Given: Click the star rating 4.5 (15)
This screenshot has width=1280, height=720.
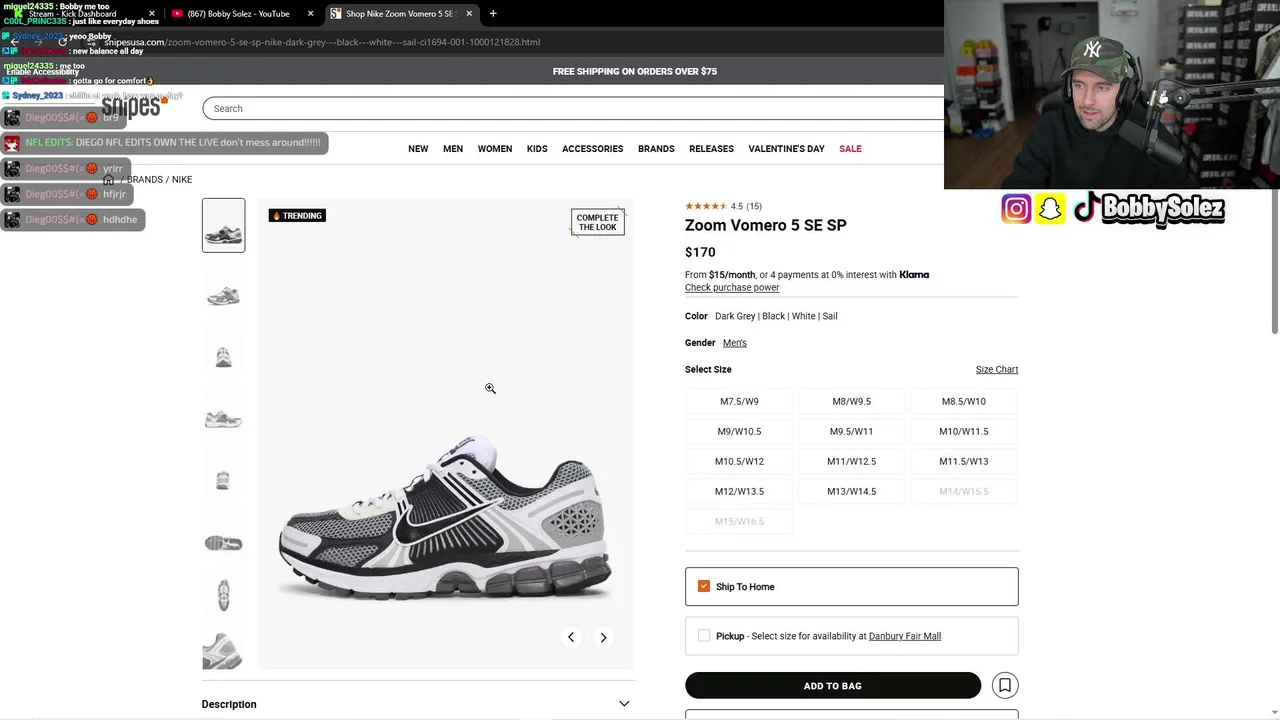Looking at the screenshot, I should pos(723,206).
